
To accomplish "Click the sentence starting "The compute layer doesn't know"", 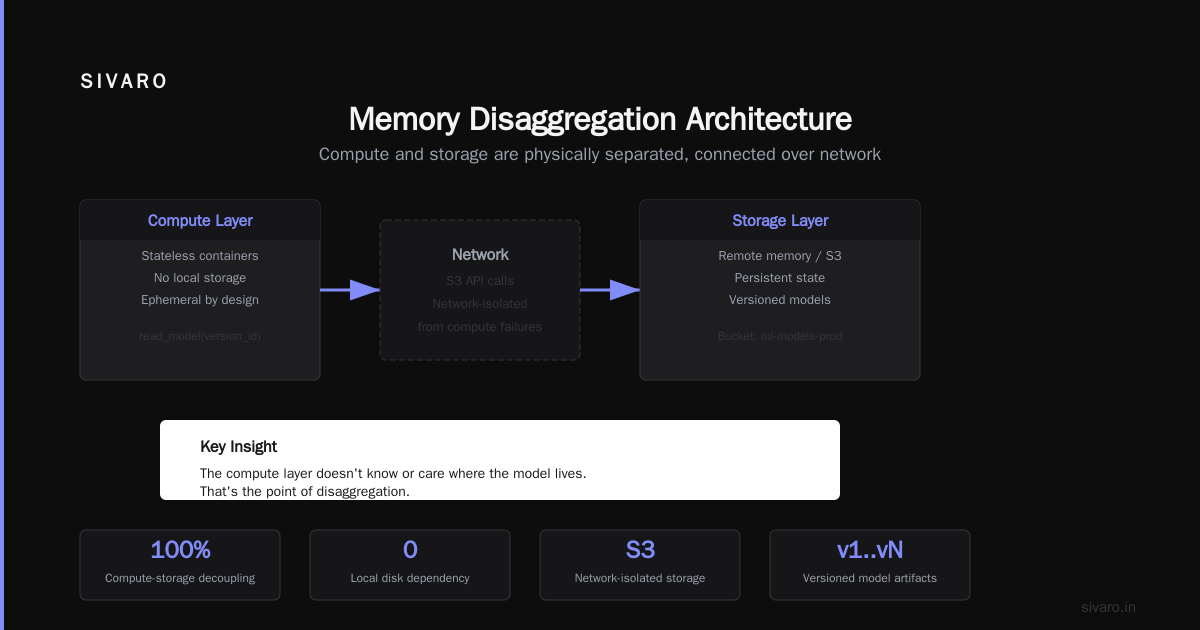I will click(393, 474).
